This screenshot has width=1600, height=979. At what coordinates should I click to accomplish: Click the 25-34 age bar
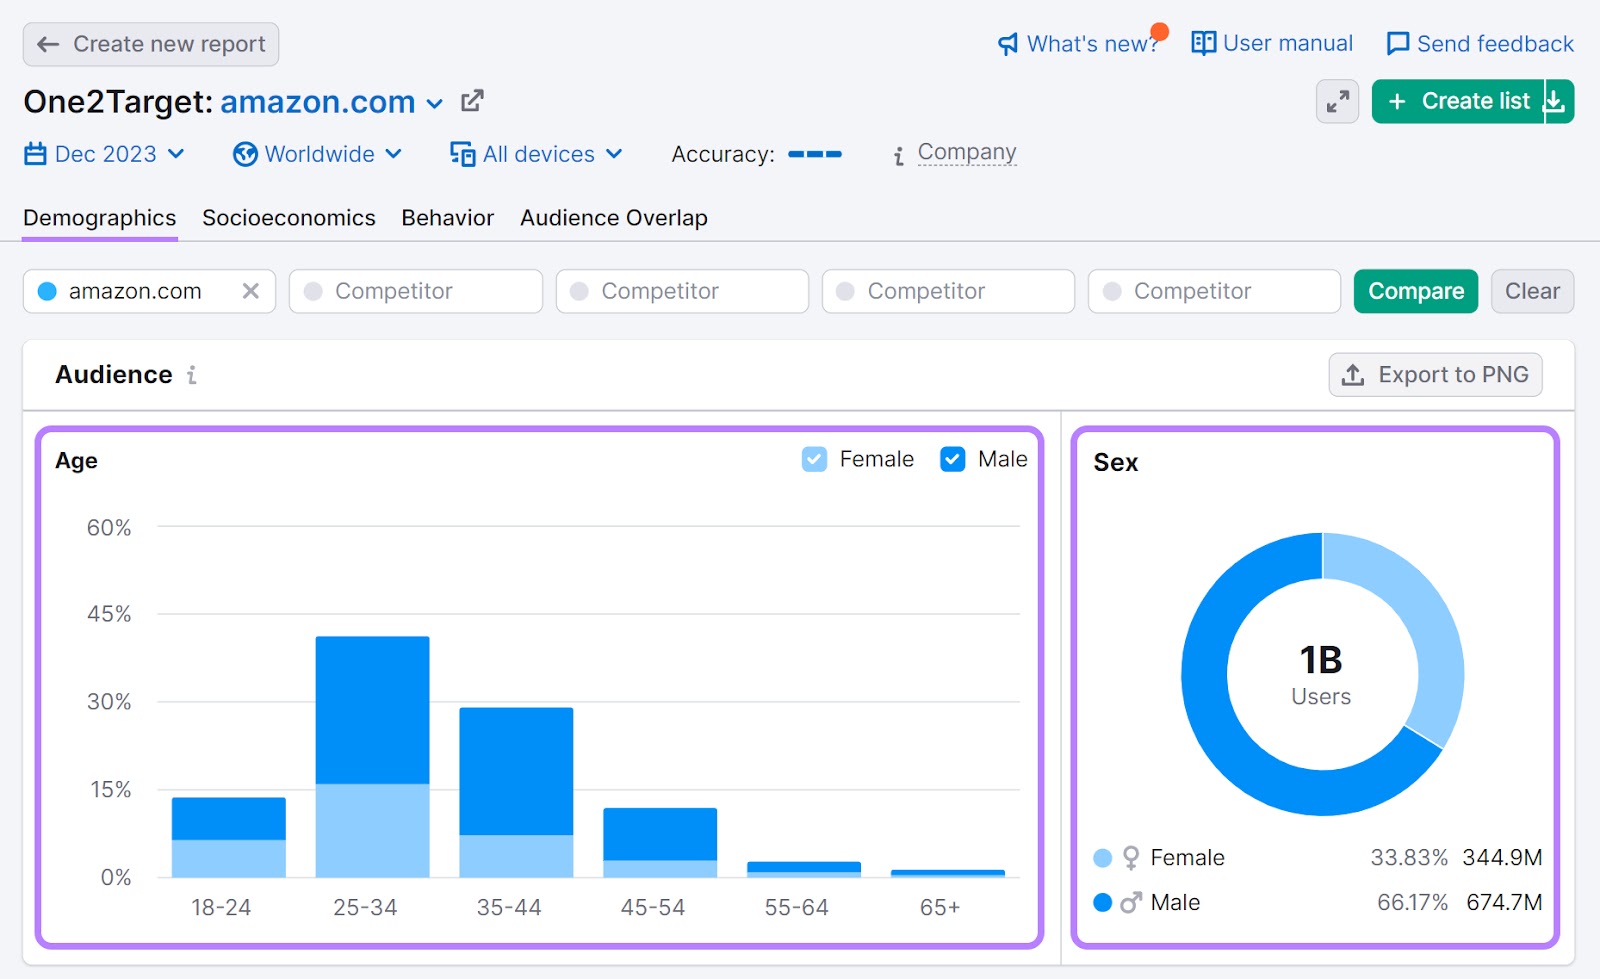pos(372,757)
